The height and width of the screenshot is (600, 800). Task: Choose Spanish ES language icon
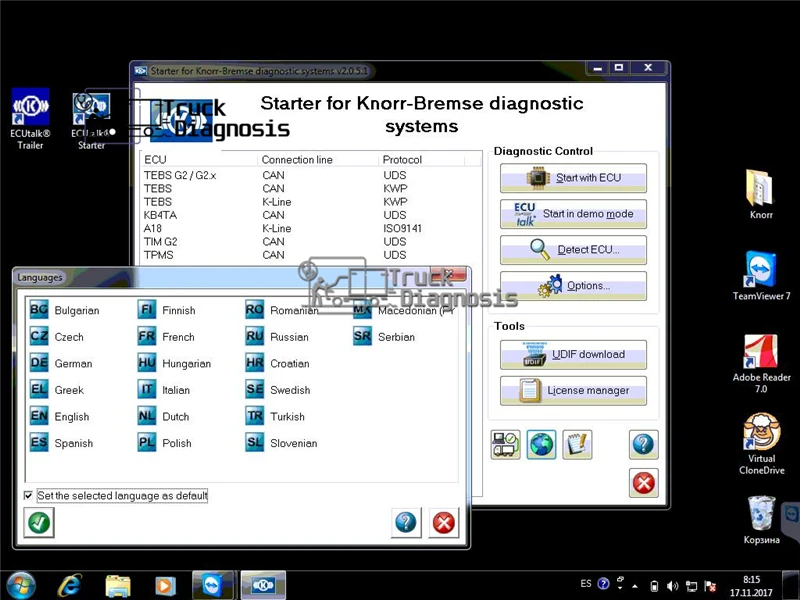pyautogui.click(x=39, y=442)
